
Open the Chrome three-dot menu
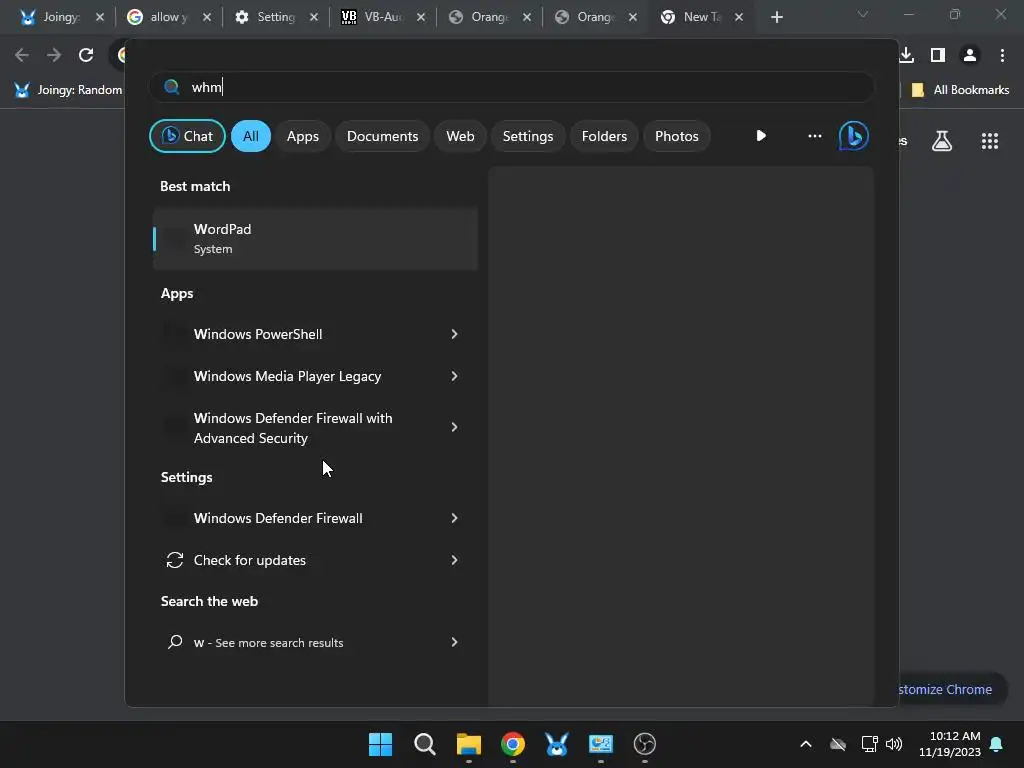(x=1002, y=55)
